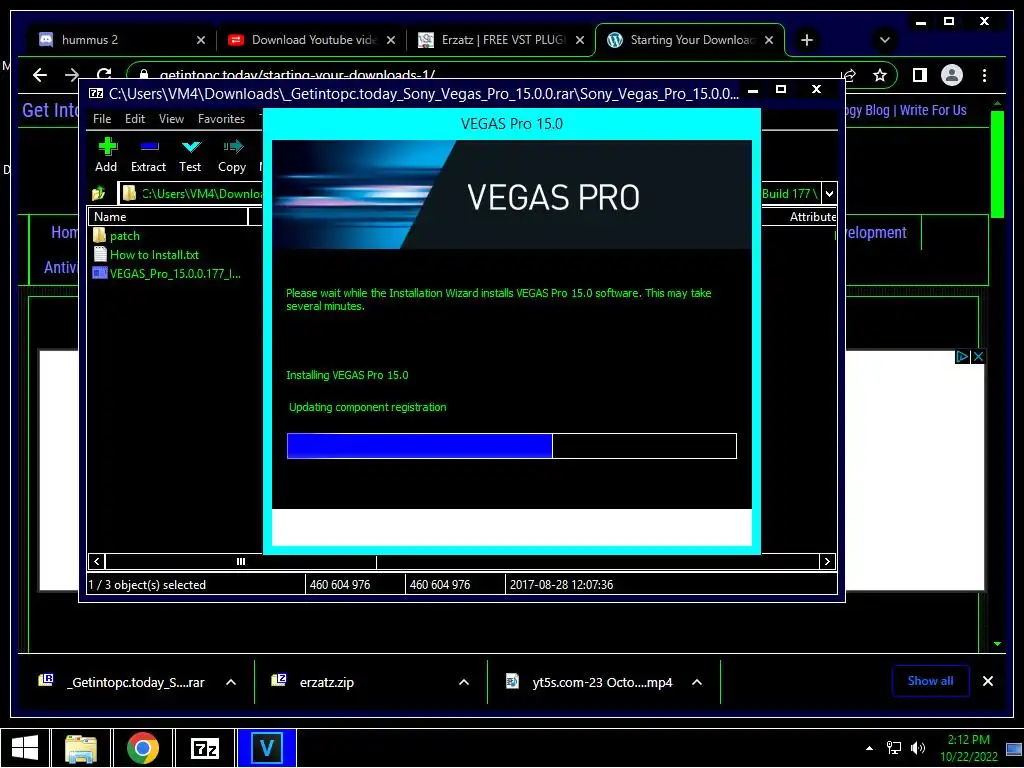This screenshot has height=768, width=1024.
Task: Open the downloaded yt5s.com mp4 file
Action: pos(590,682)
